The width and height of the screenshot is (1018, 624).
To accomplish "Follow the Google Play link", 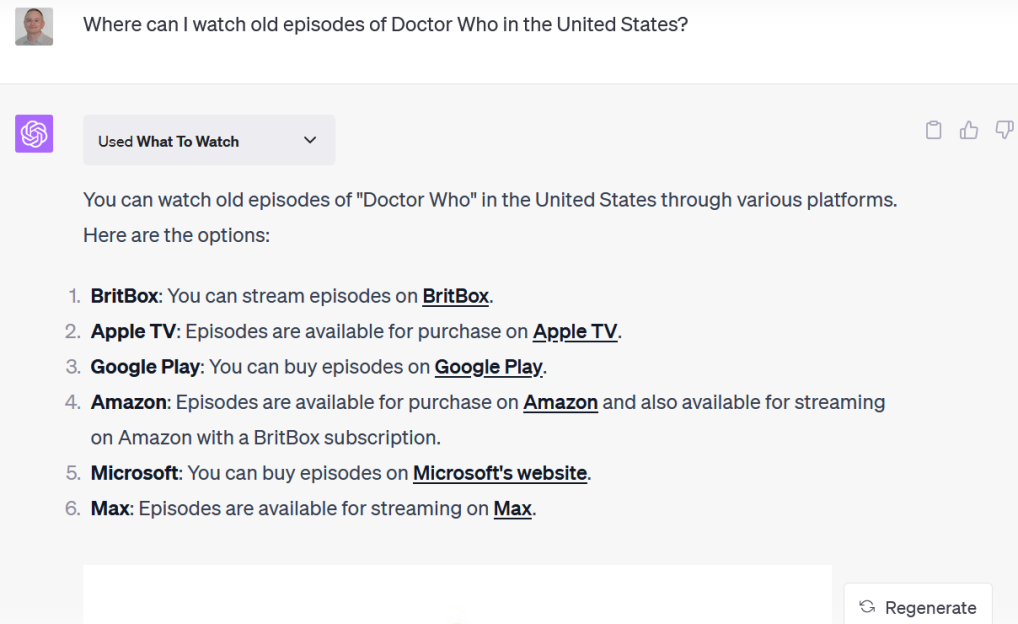I will pyautogui.click(x=488, y=367).
